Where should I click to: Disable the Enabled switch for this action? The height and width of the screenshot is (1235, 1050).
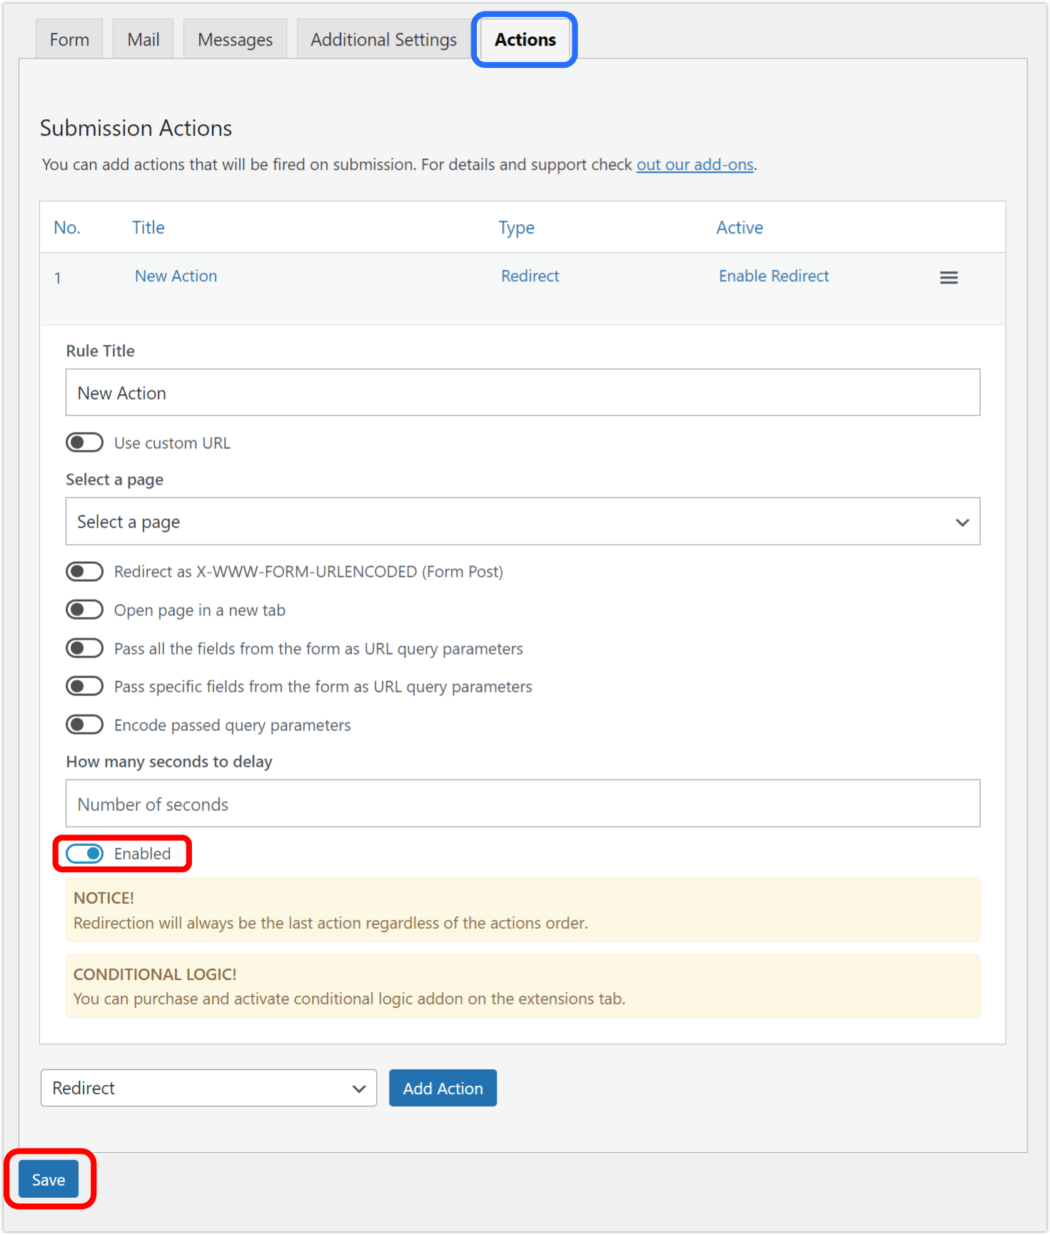[85, 853]
